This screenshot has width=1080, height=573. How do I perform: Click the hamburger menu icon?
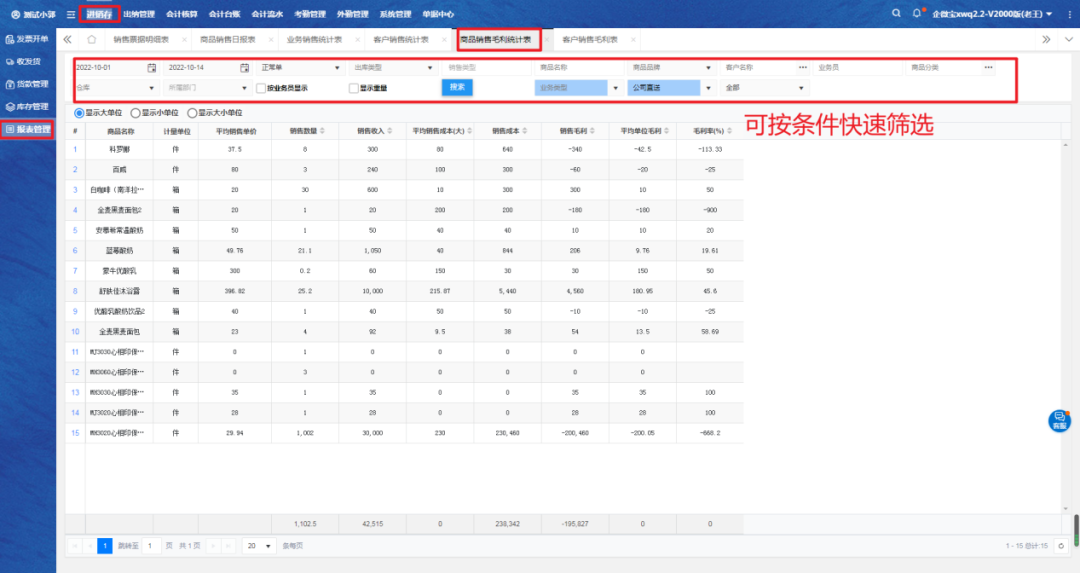click(x=70, y=14)
